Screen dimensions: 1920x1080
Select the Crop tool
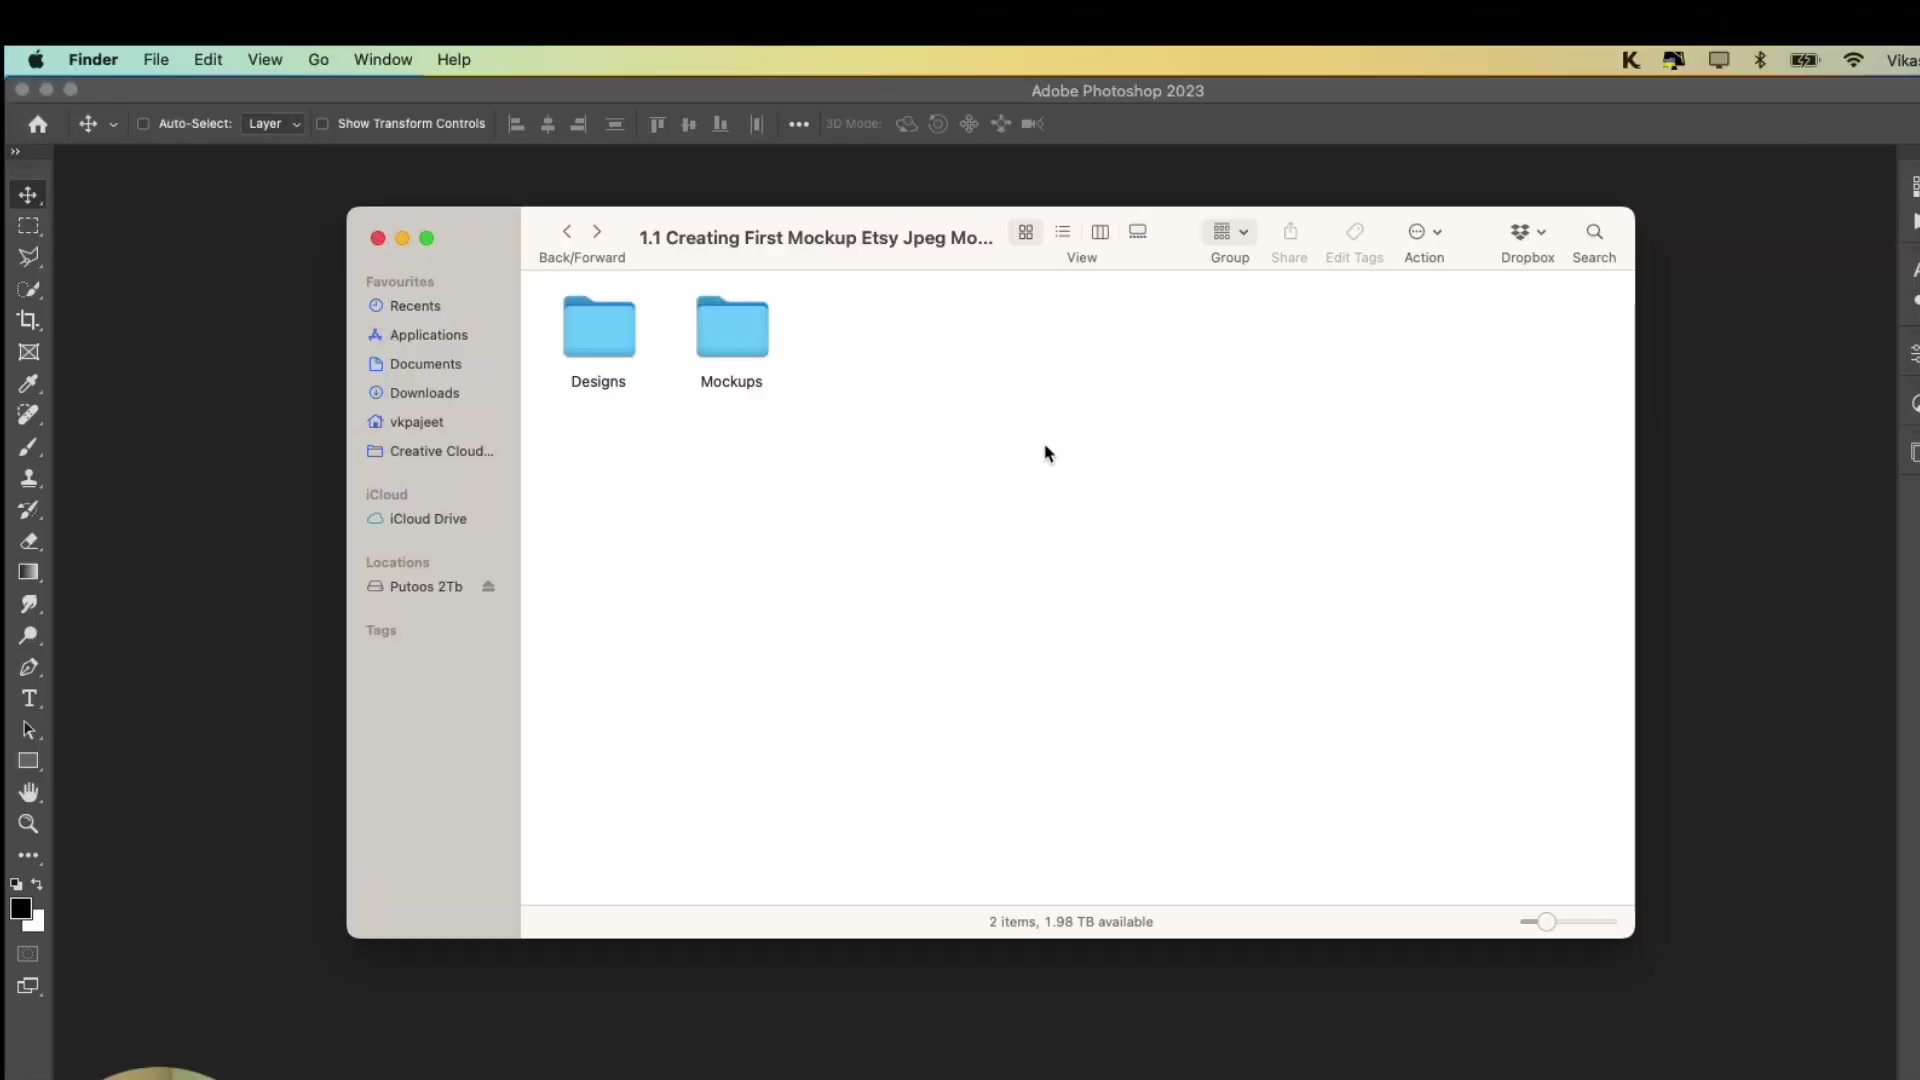click(28, 321)
